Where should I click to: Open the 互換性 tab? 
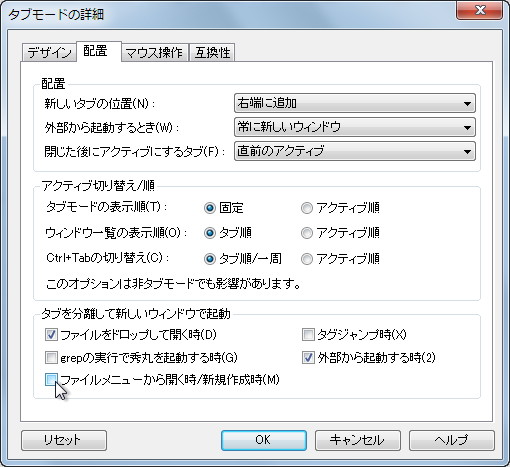click(x=212, y=53)
